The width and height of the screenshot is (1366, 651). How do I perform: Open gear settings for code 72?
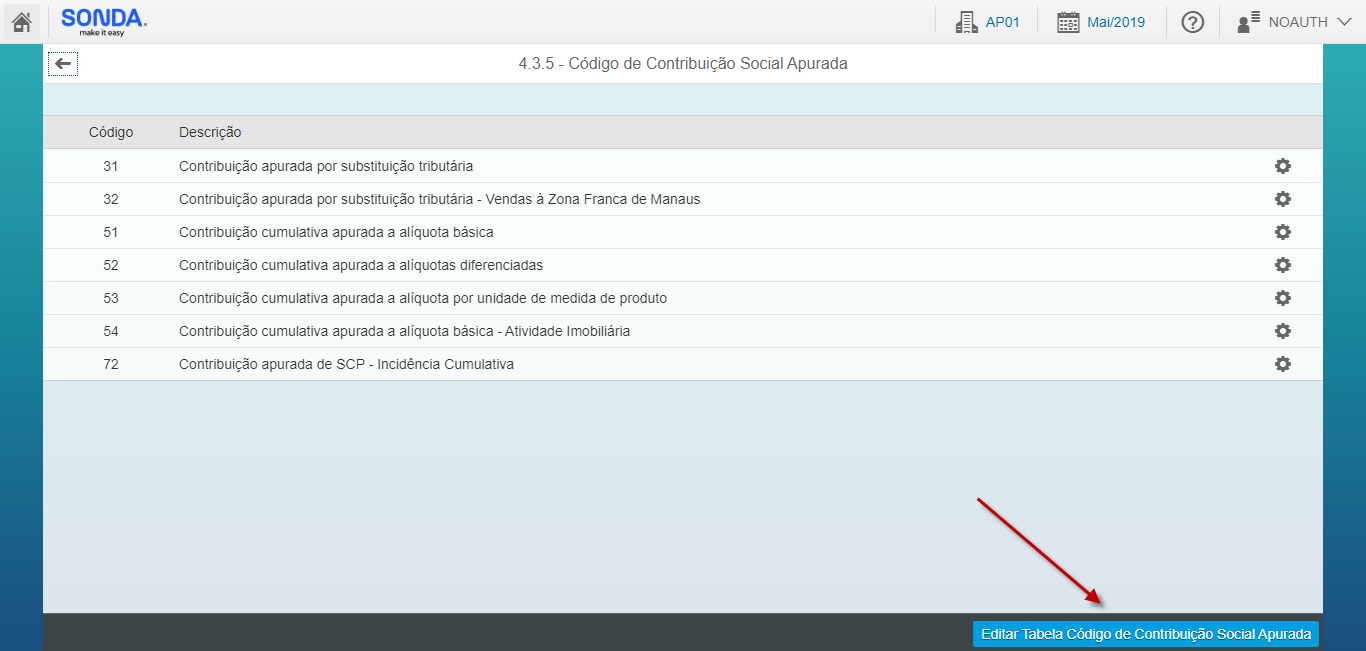tap(1283, 364)
